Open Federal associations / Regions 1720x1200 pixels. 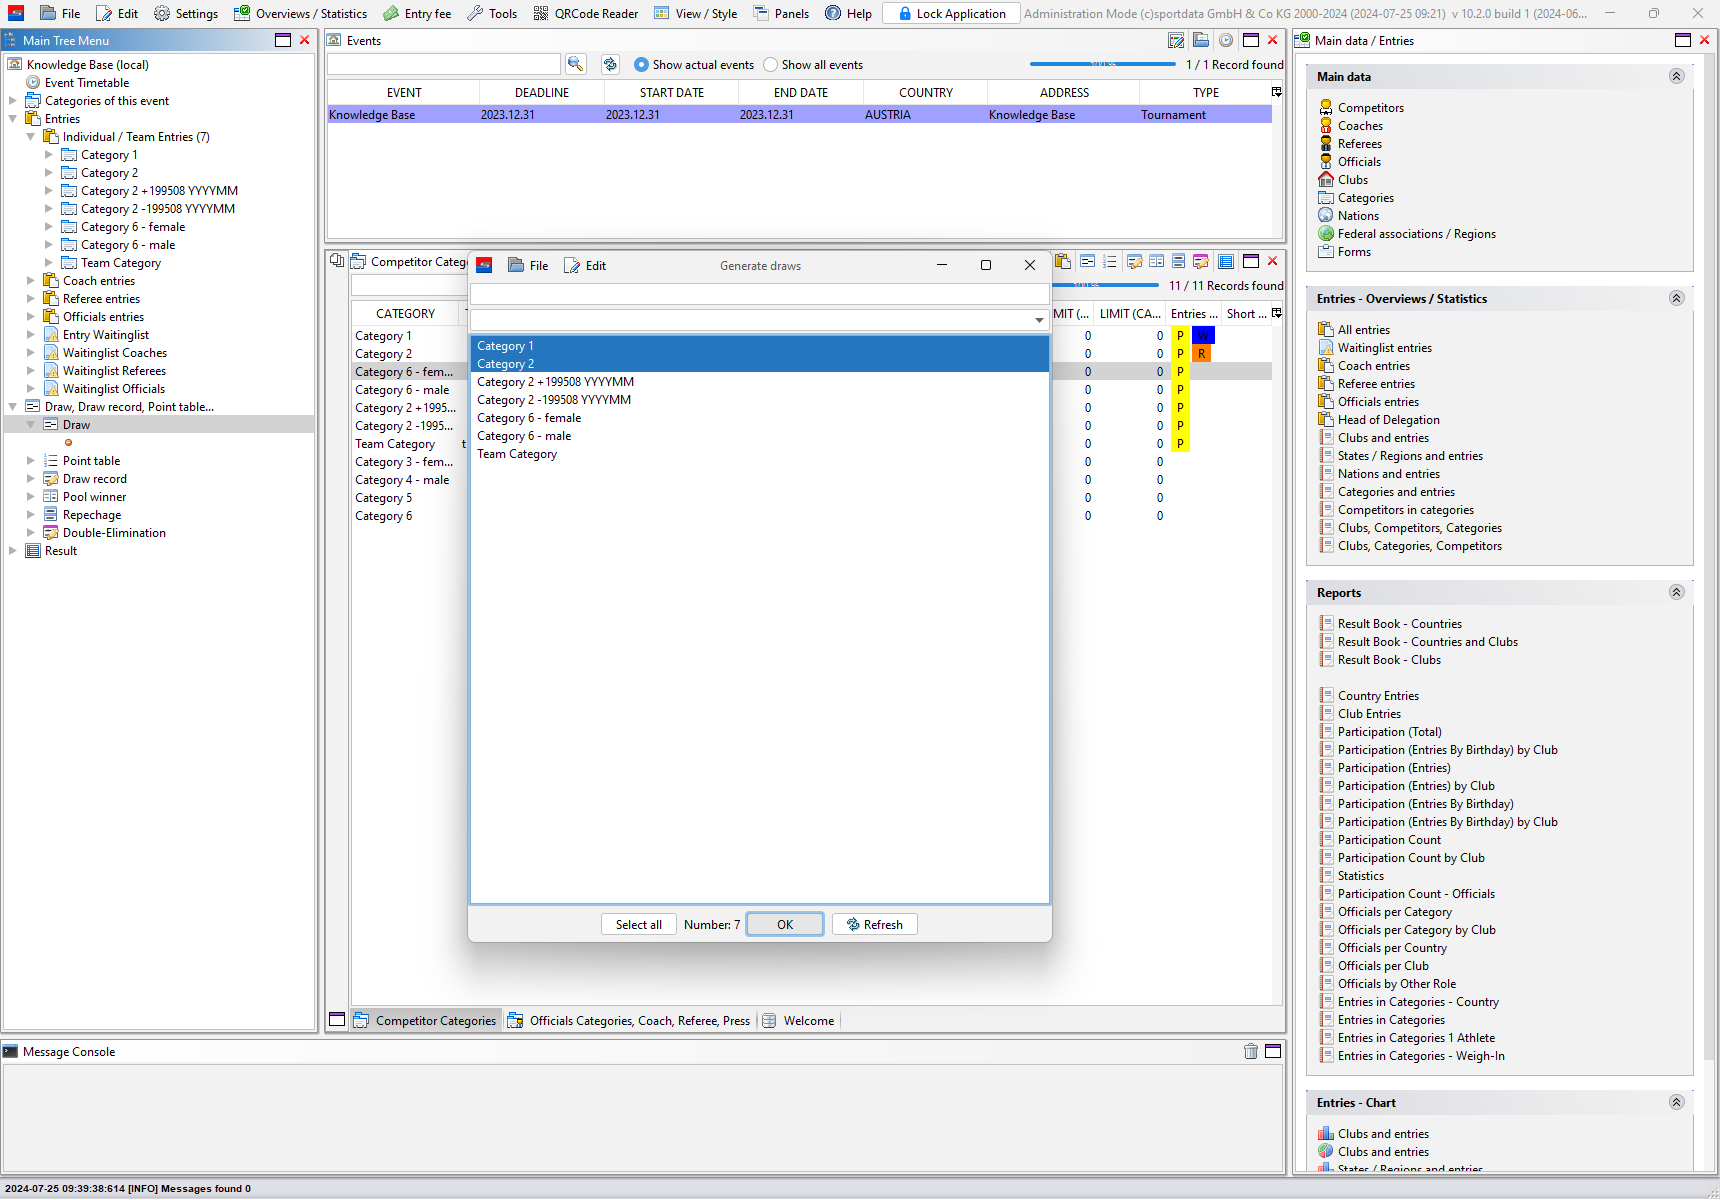pyautogui.click(x=1416, y=234)
